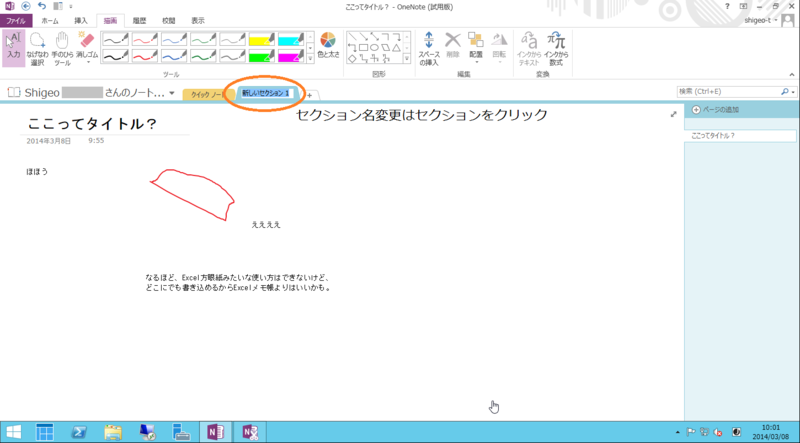Select the double-headed arrow shape
The image size is (800, 443).
pos(374,37)
